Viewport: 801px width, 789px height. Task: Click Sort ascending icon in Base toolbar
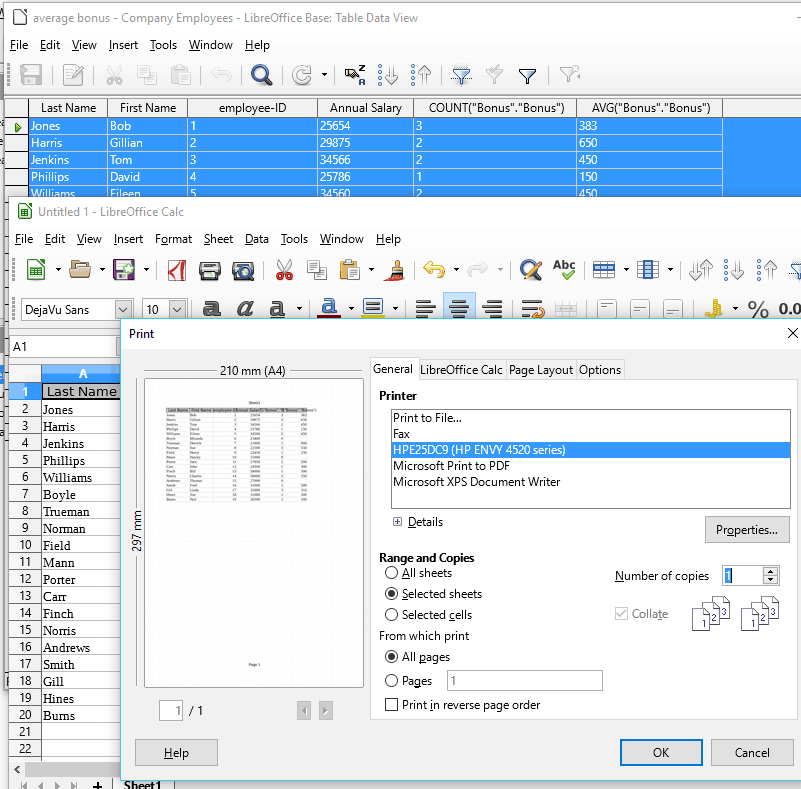pos(388,75)
